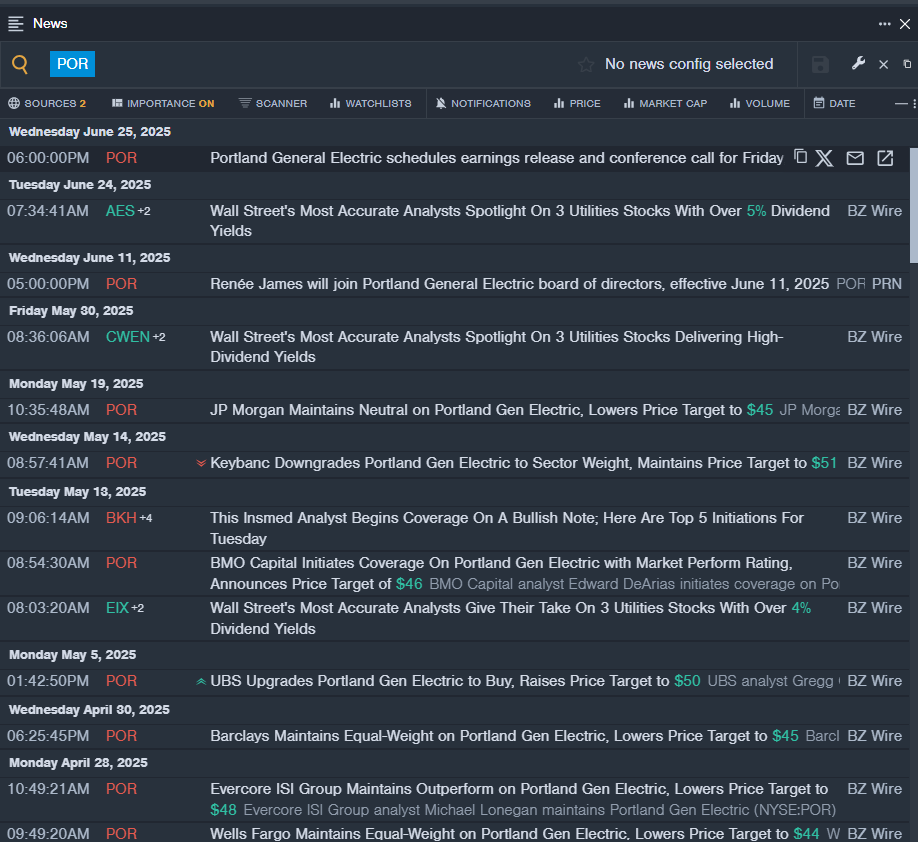Open the Renée James board of directors headline

519,284
